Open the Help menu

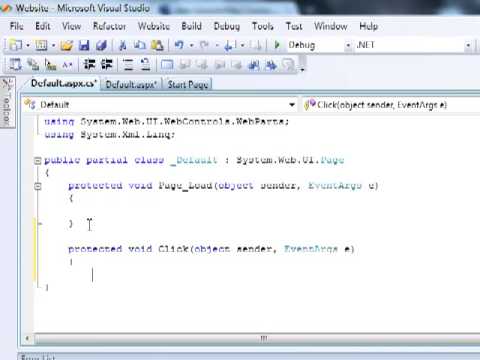368,26
